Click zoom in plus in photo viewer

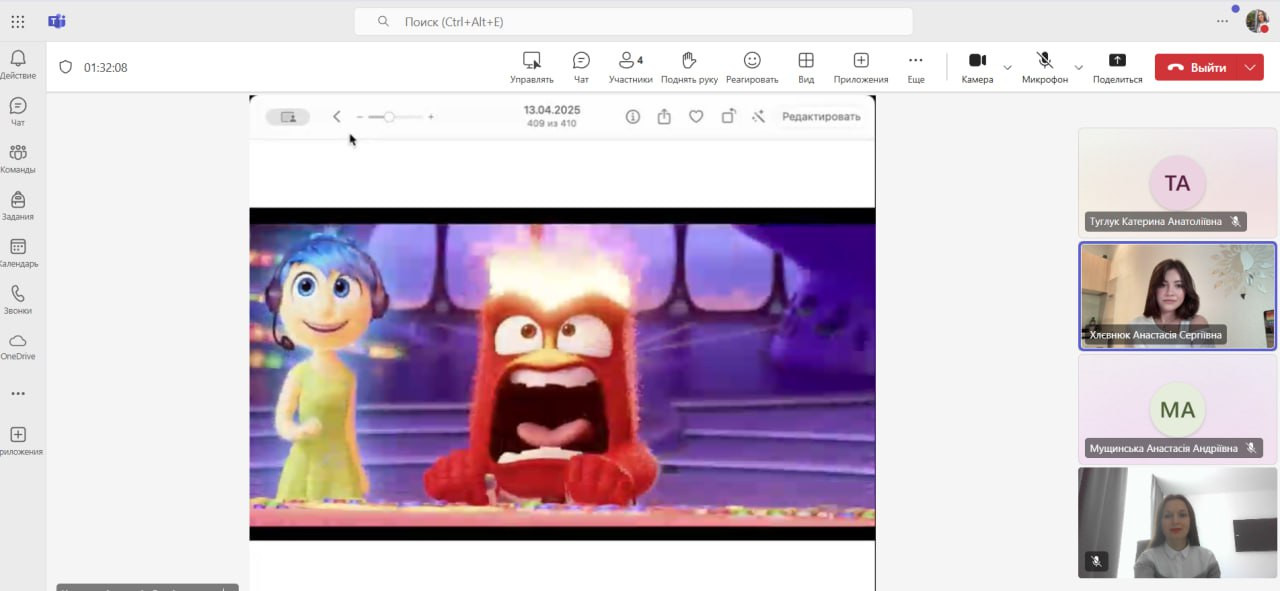431,117
